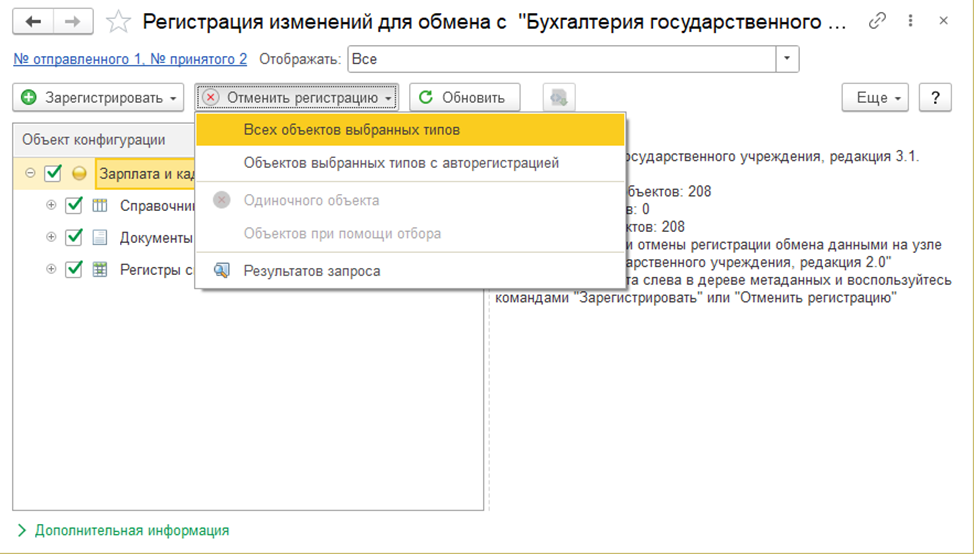
Task: Expand the Справочники tree node
Action: point(51,205)
